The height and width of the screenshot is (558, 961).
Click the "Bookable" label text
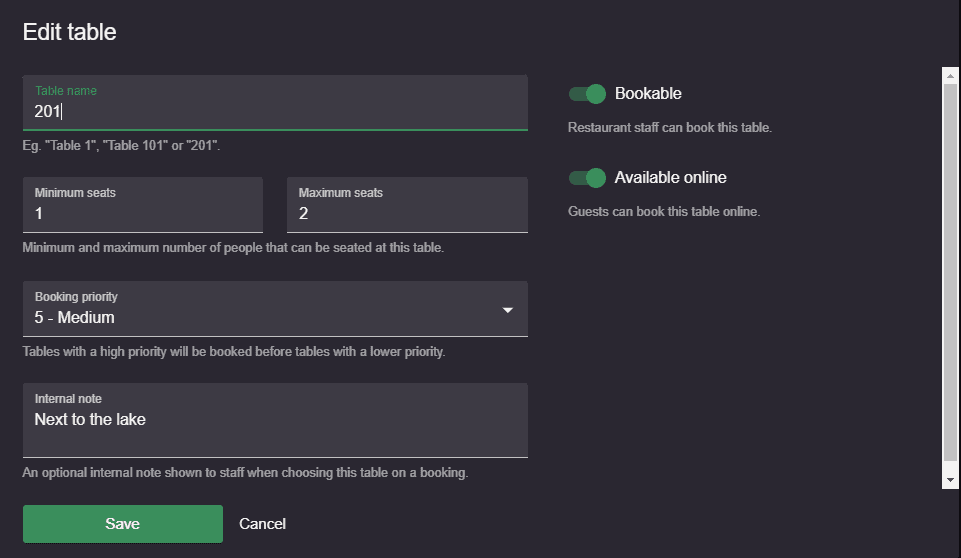pos(648,94)
